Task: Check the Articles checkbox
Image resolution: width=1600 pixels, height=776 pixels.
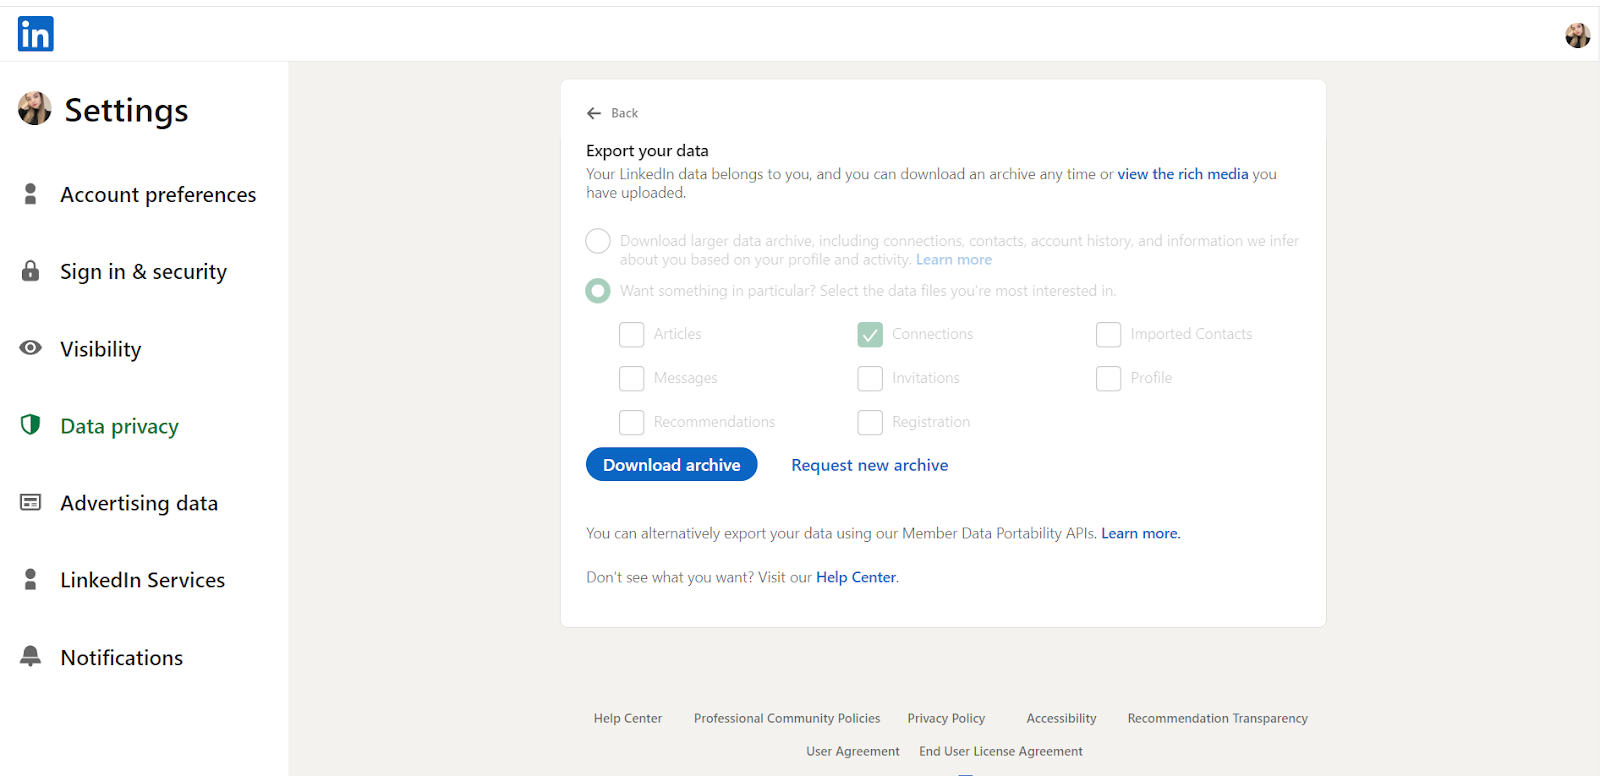Action: pyautogui.click(x=632, y=334)
